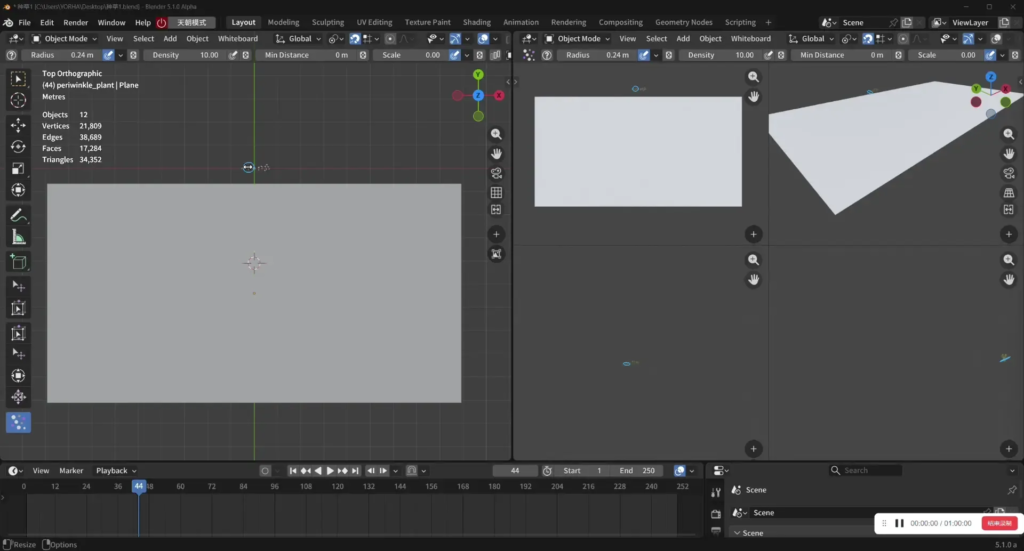Open Add menu in right viewport header
The height and width of the screenshot is (551, 1024).
pyautogui.click(x=683, y=39)
